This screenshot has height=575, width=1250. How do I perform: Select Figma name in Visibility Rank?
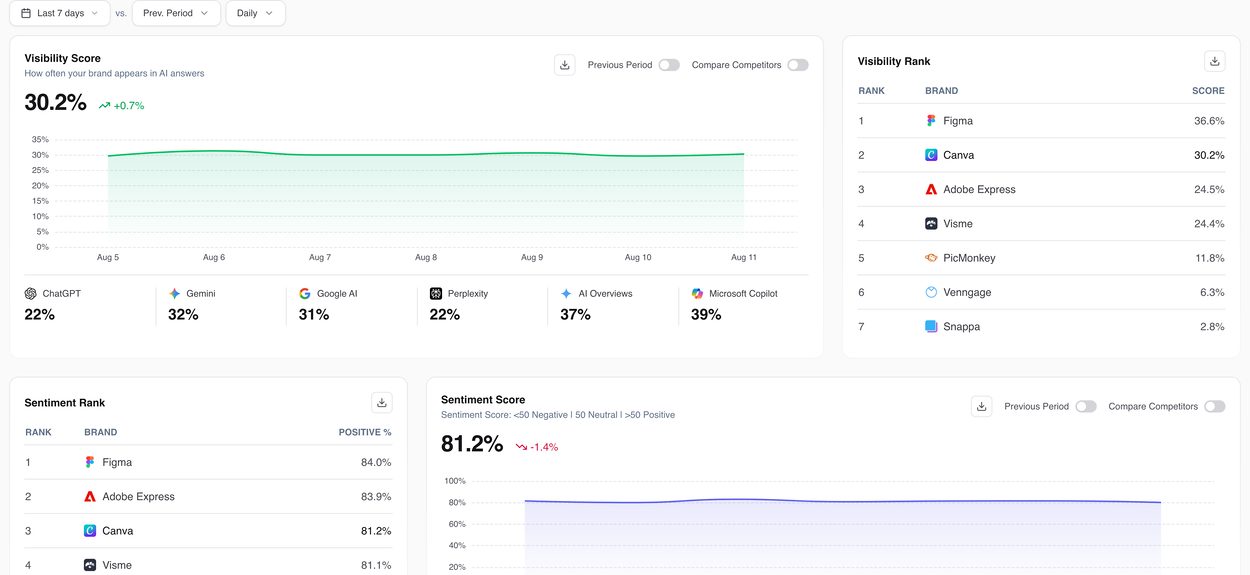(958, 121)
